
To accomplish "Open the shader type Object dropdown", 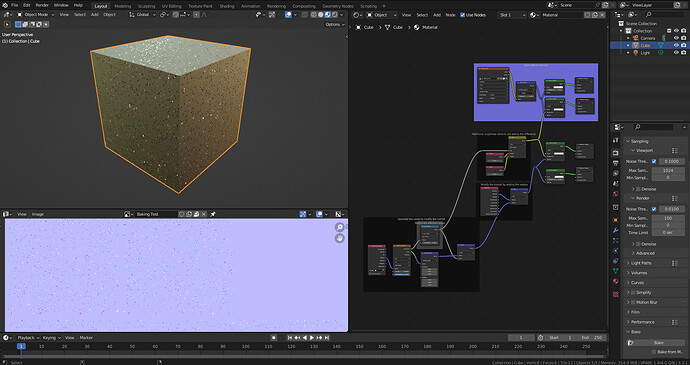I will tap(381, 15).
